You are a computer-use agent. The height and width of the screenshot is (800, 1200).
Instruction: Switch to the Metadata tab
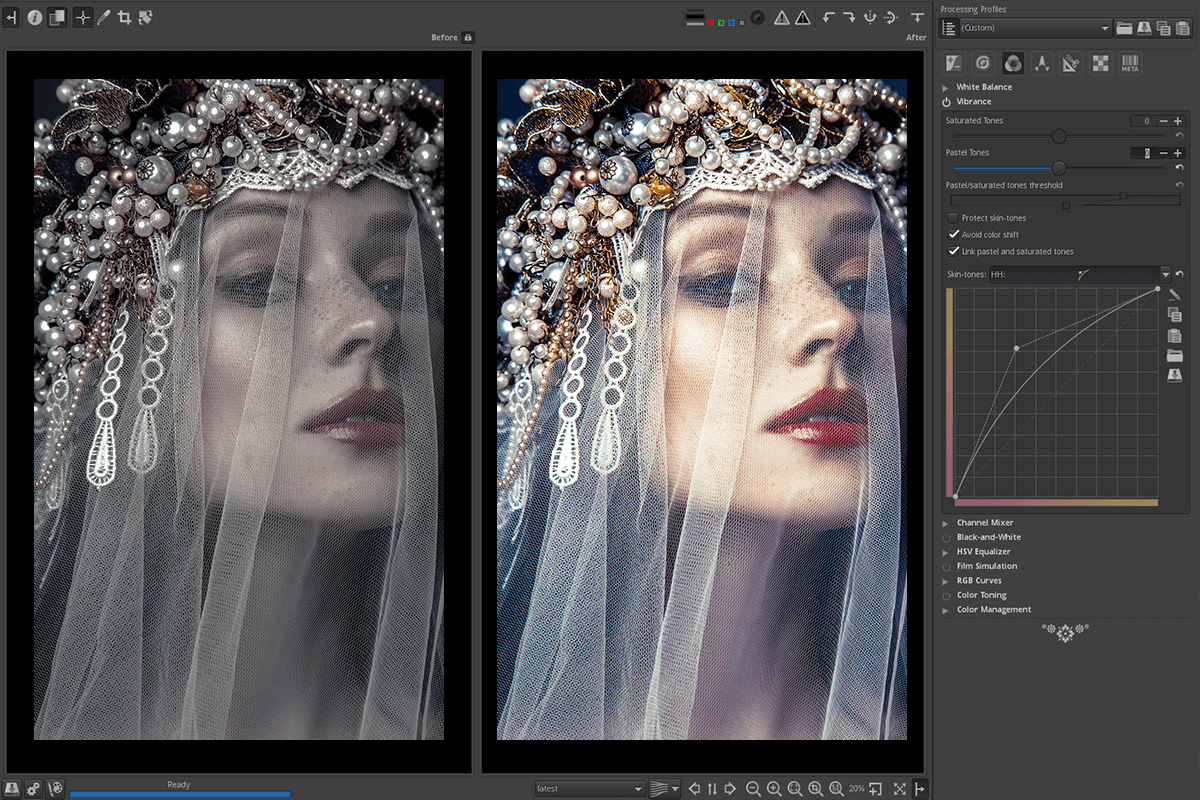pyautogui.click(x=1129, y=63)
